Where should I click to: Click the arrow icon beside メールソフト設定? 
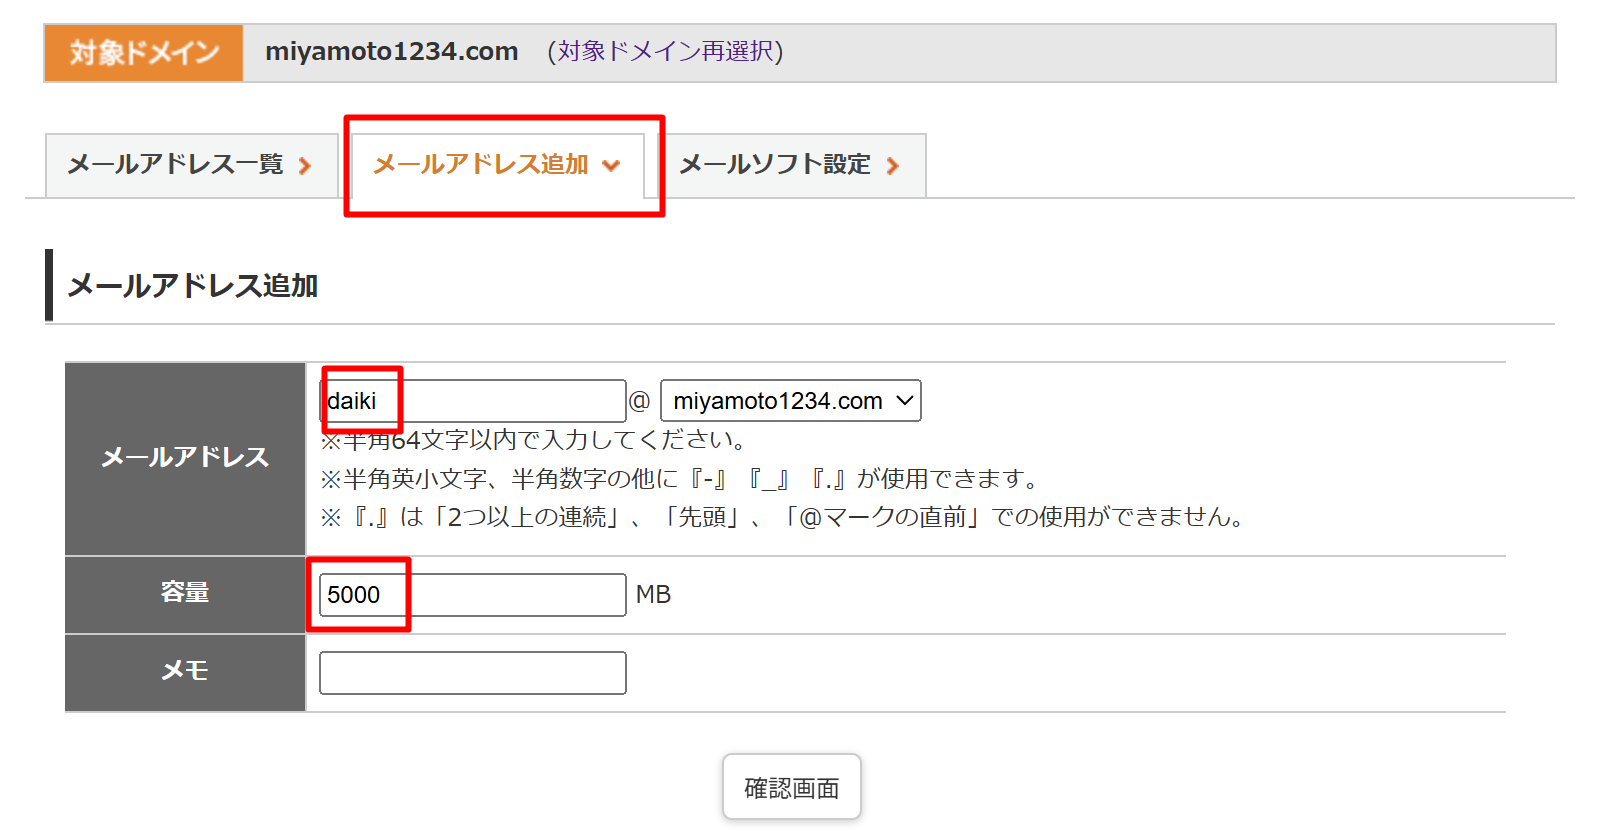tap(892, 166)
